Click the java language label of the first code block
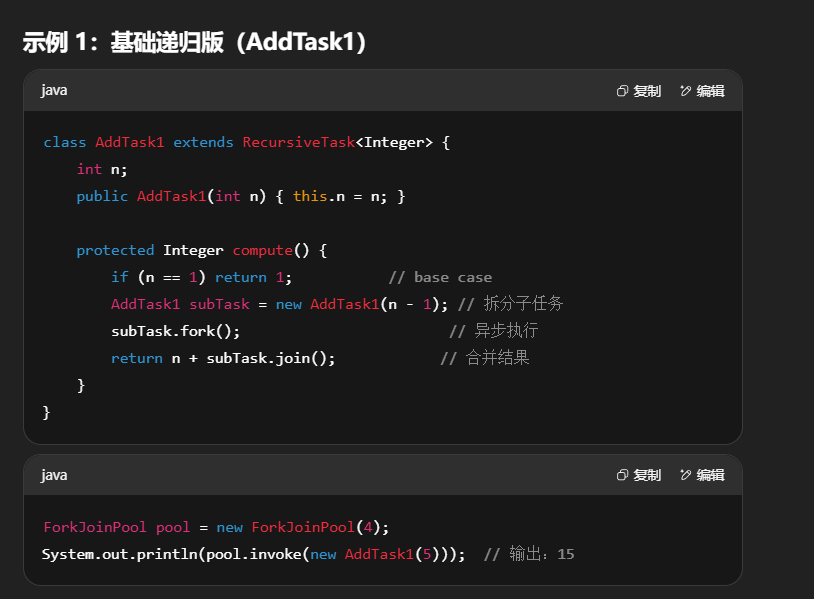Screen dimensions: 814x599 (x=54, y=91)
